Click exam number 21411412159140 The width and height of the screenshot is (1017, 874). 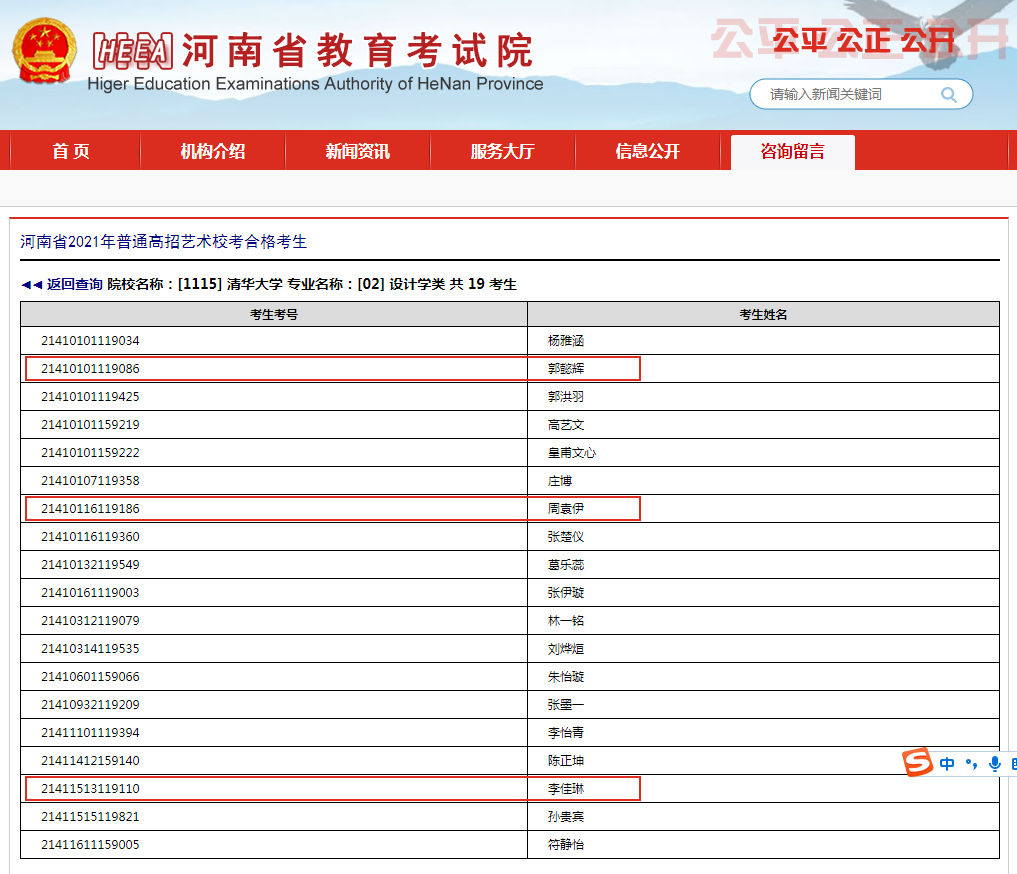tap(90, 760)
